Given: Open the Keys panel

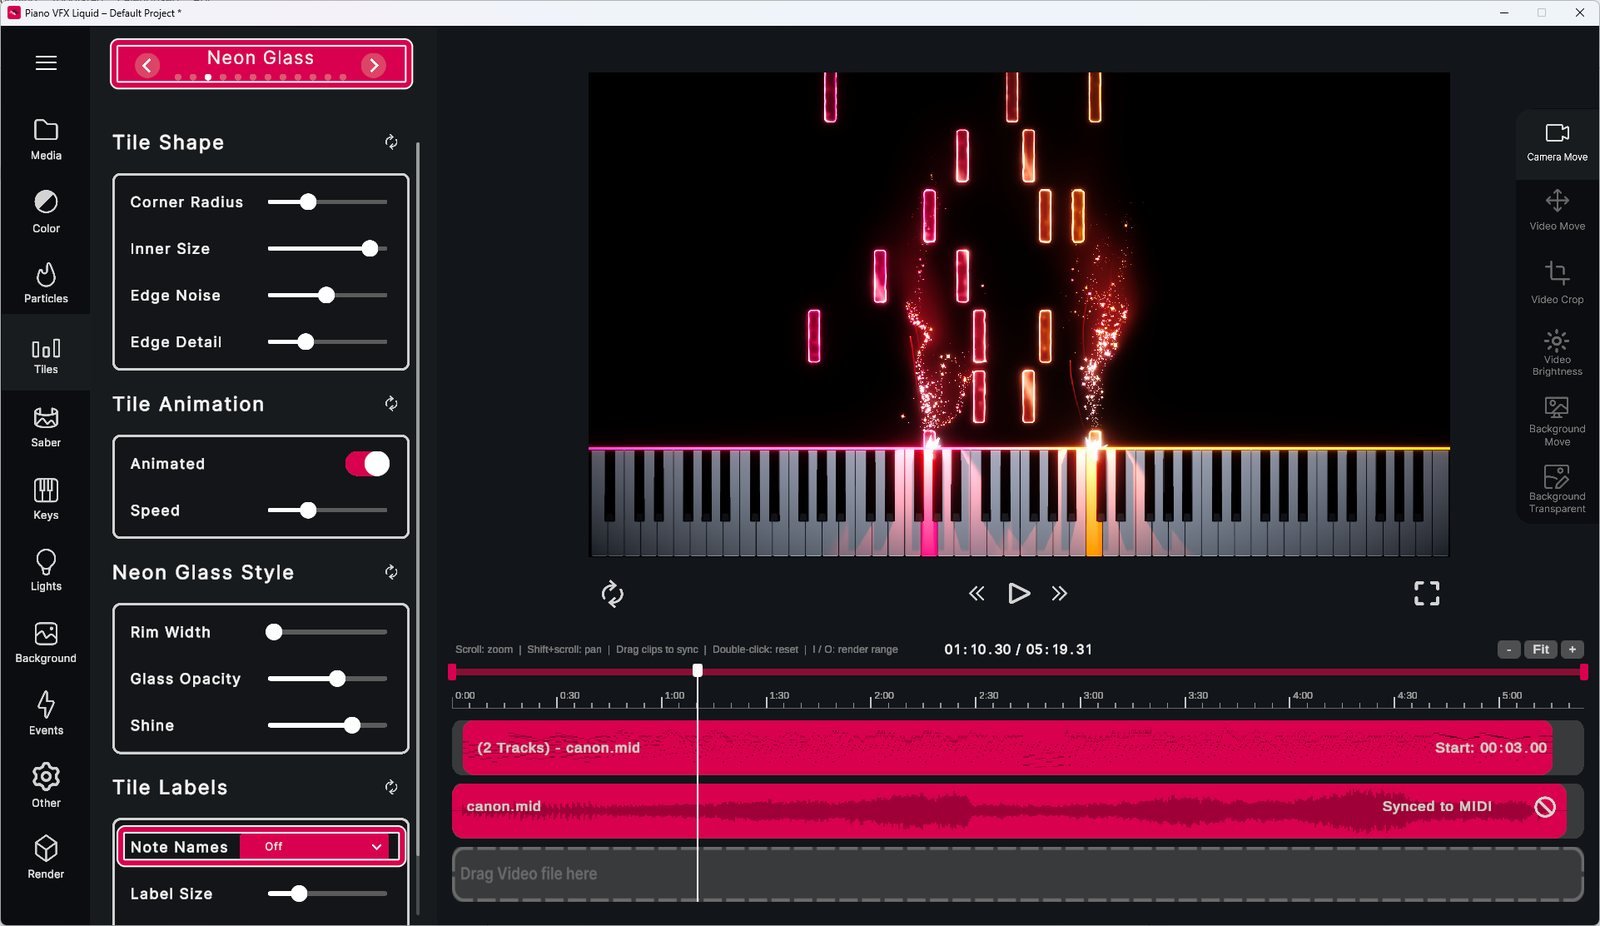Looking at the screenshot, I should (x=46, y=499).
